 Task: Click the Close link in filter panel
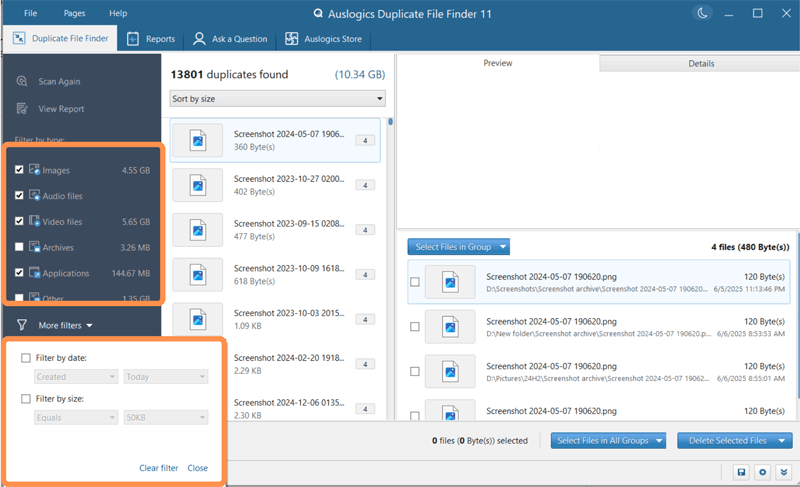197,468
